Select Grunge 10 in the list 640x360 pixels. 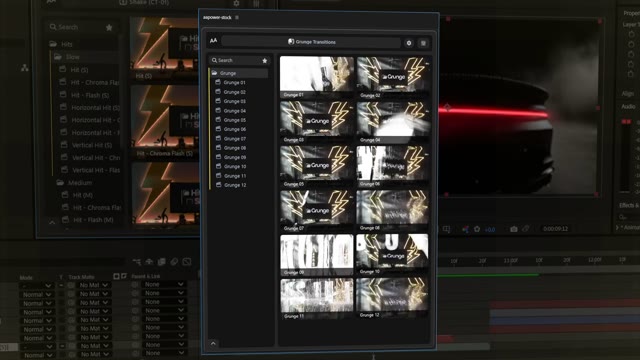point(231,167)
